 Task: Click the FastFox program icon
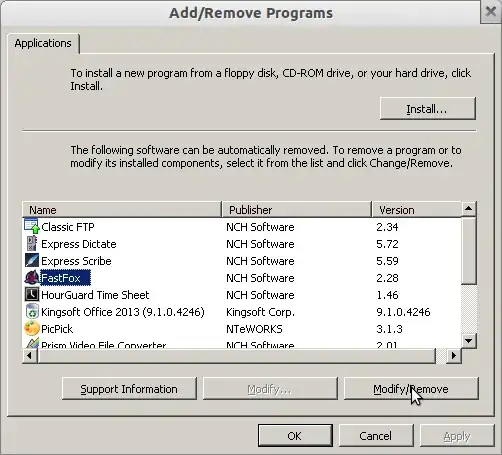point(32,278)
